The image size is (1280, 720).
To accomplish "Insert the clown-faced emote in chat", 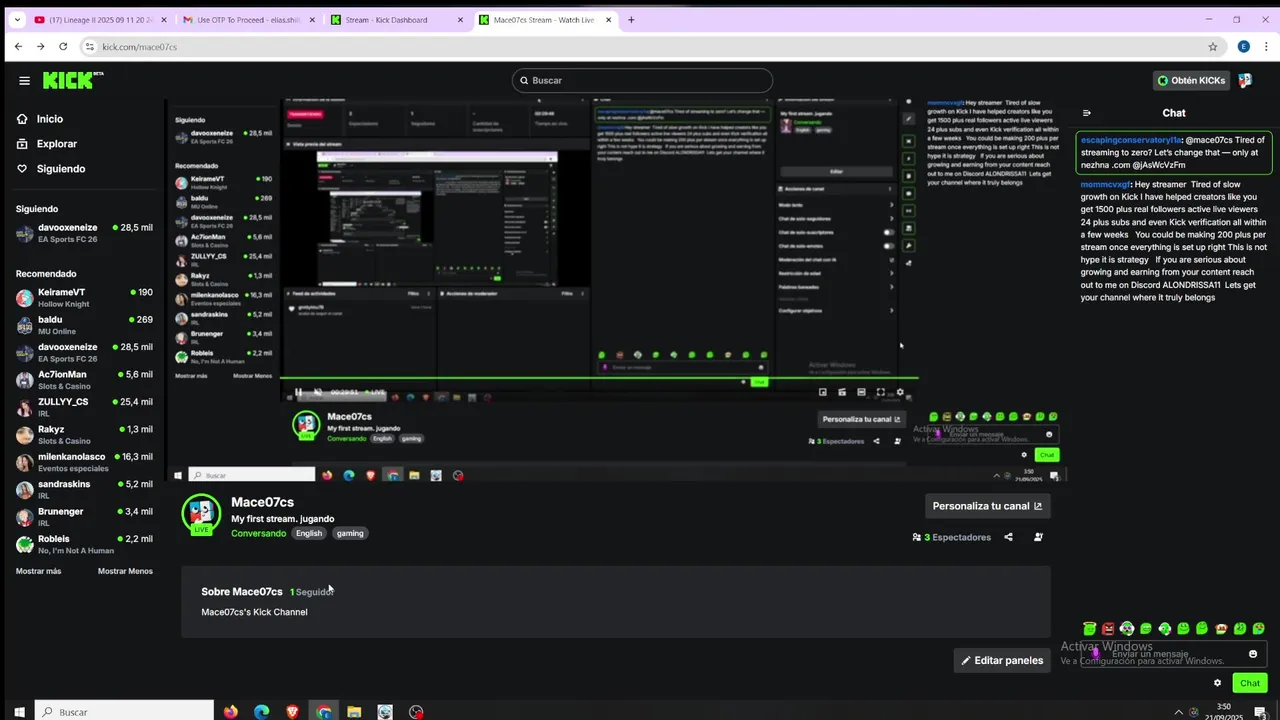I will pos(1127,629).
